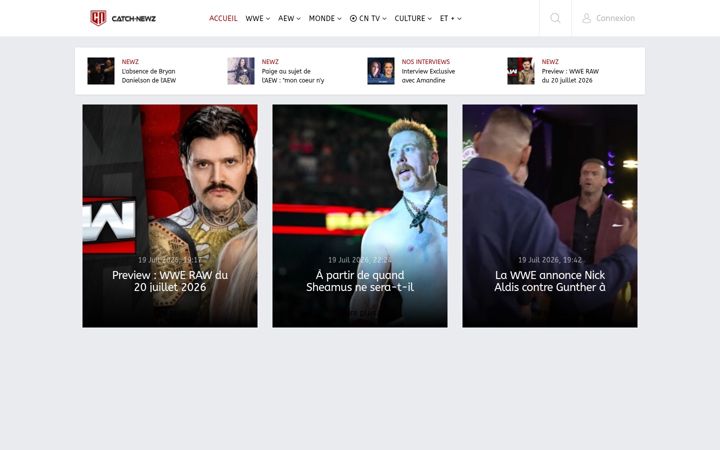Expand the WWE dropdown chevron
The height and width of the screenshot is (450, 720).
click(x=268, y=19)
